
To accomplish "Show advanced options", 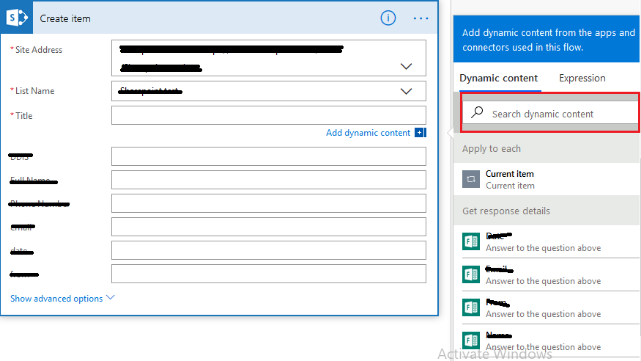I will point(62,298).
